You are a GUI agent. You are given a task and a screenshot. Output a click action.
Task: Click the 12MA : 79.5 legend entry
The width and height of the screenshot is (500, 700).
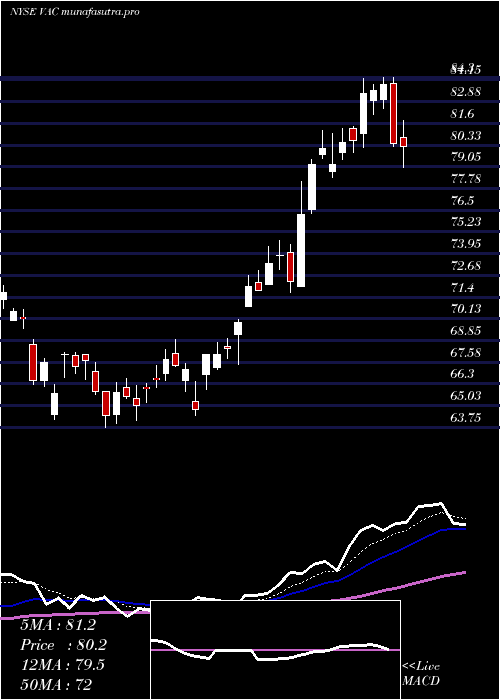(62, 665)
